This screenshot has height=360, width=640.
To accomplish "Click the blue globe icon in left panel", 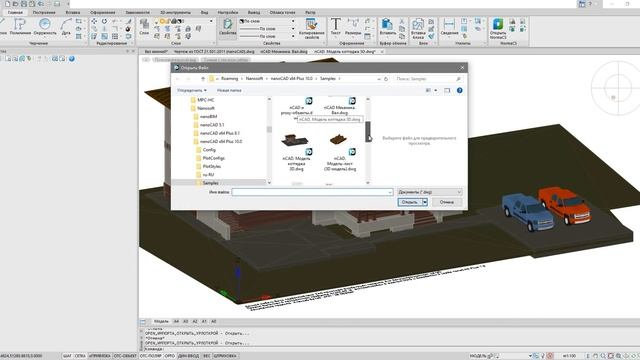I will click(72, 59).
